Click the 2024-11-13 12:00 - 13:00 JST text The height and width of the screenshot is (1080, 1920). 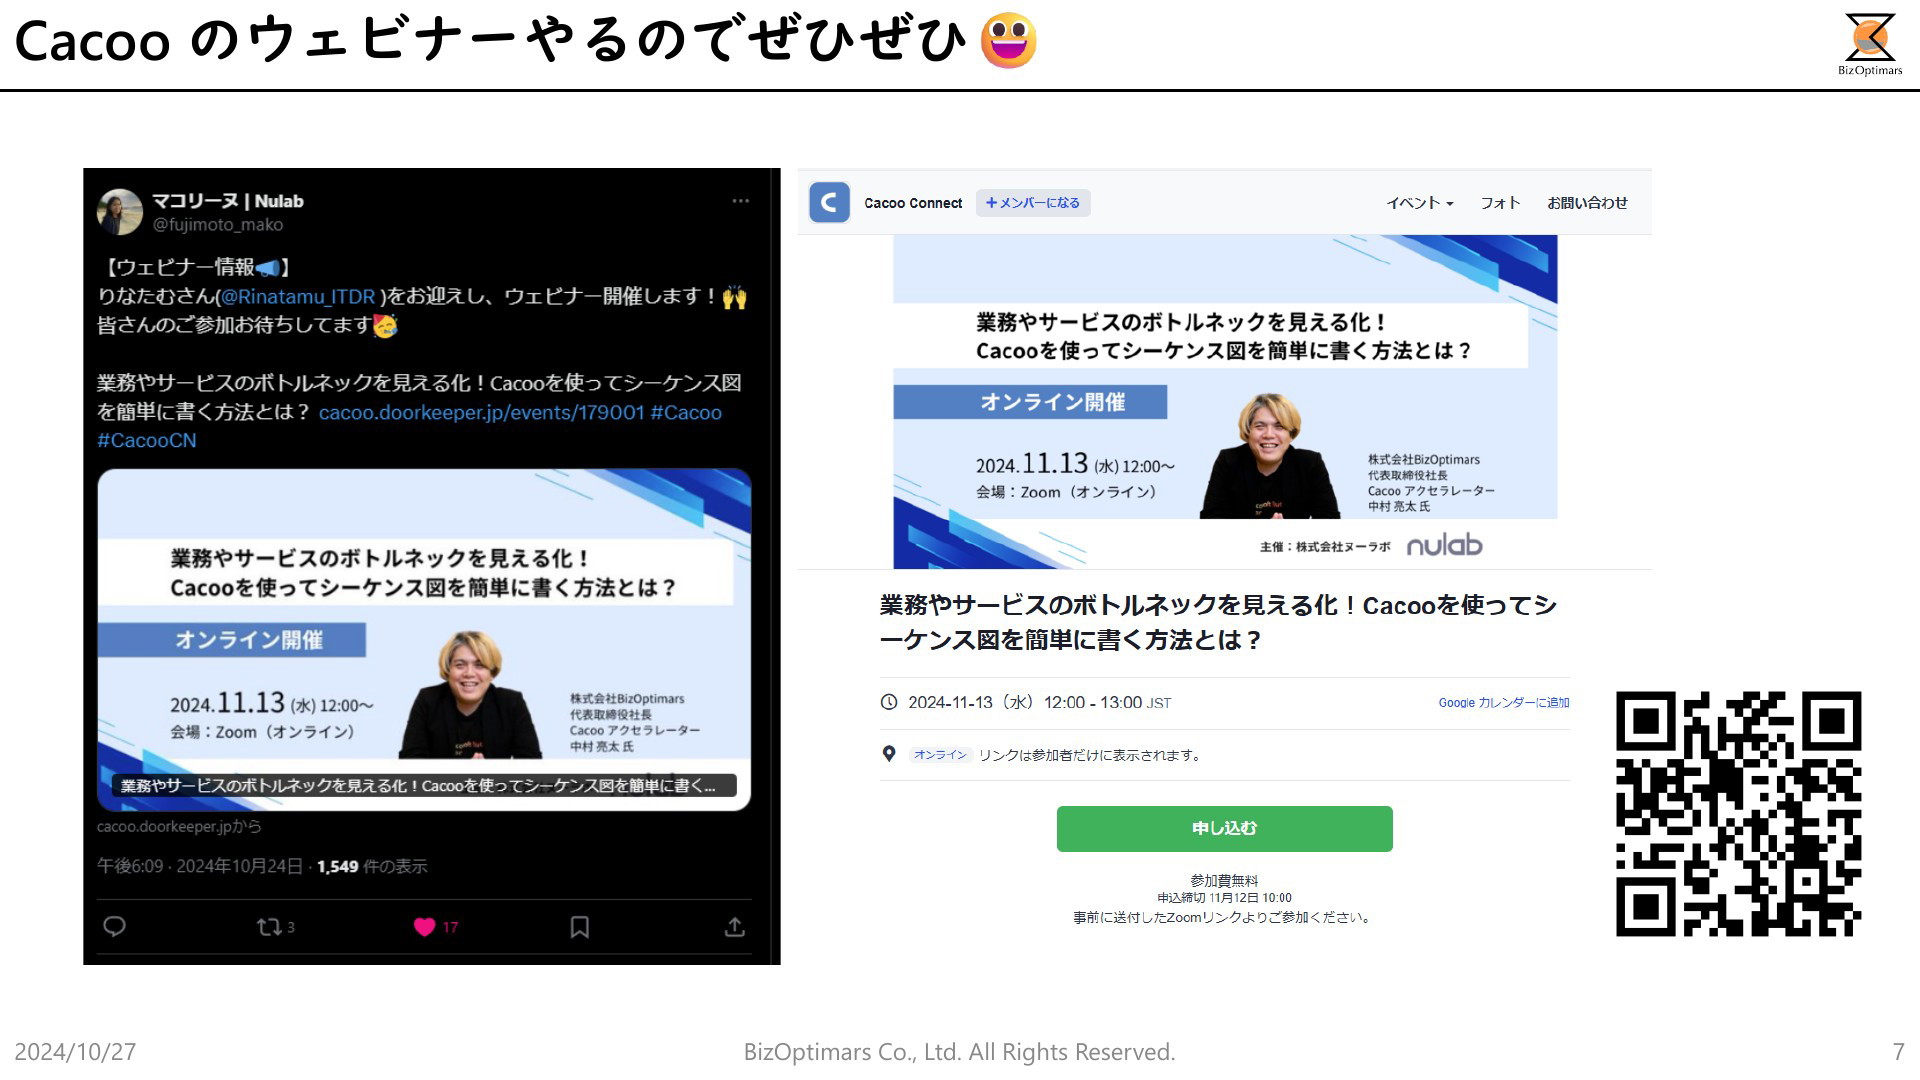(x=1039, y=703)
